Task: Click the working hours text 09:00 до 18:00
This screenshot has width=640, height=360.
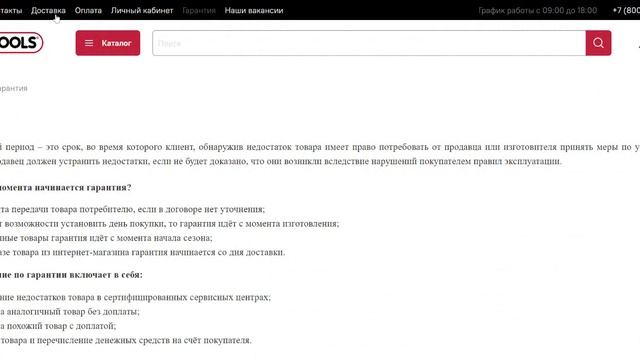Action: [x=538, y=11]
